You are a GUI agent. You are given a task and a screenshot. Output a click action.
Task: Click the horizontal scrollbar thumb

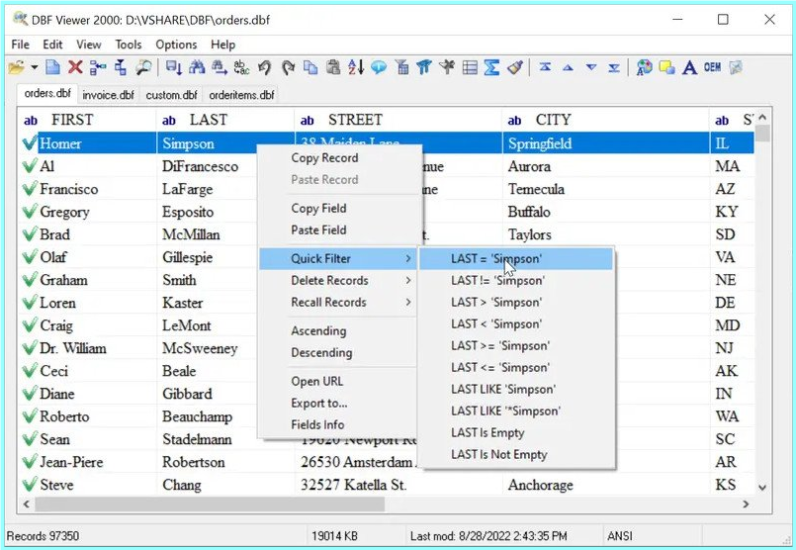[209, 504]
